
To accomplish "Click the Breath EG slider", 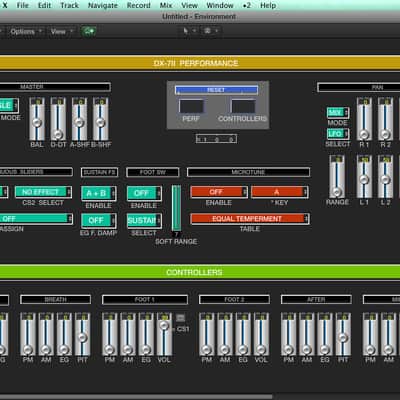I will click(64, 334).
